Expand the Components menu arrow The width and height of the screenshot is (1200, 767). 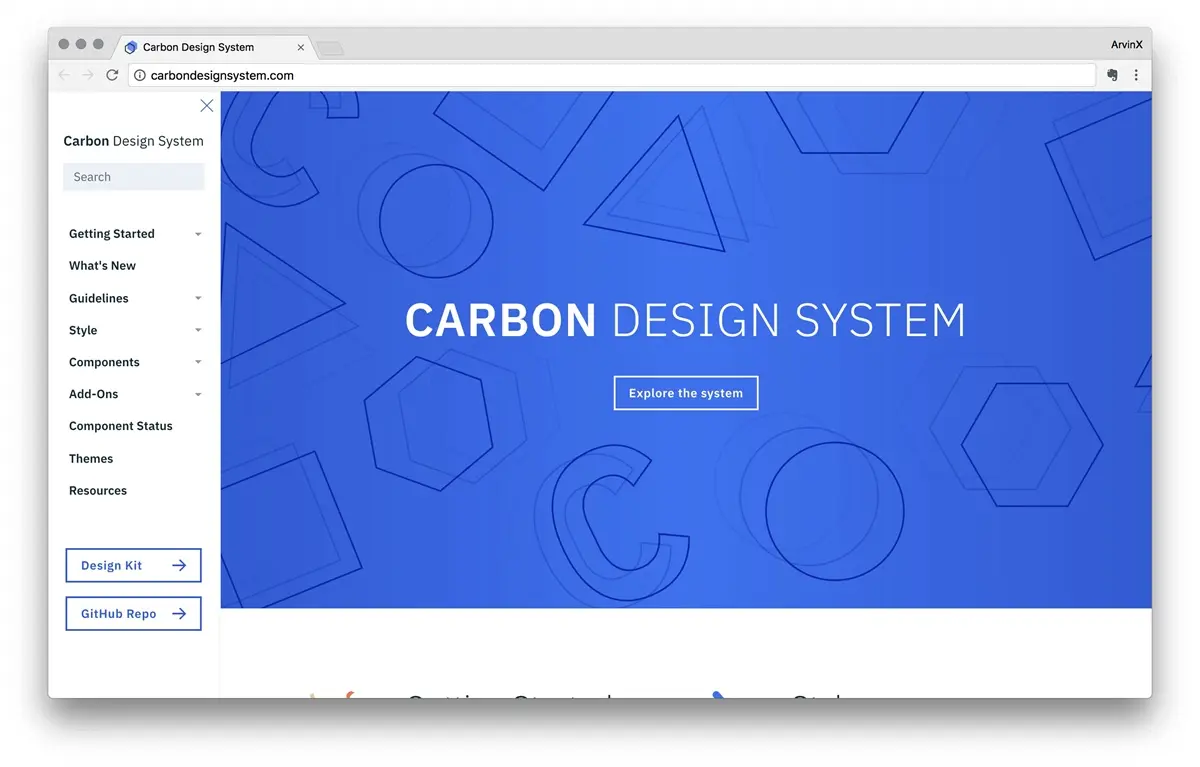[x=198, y=362]
